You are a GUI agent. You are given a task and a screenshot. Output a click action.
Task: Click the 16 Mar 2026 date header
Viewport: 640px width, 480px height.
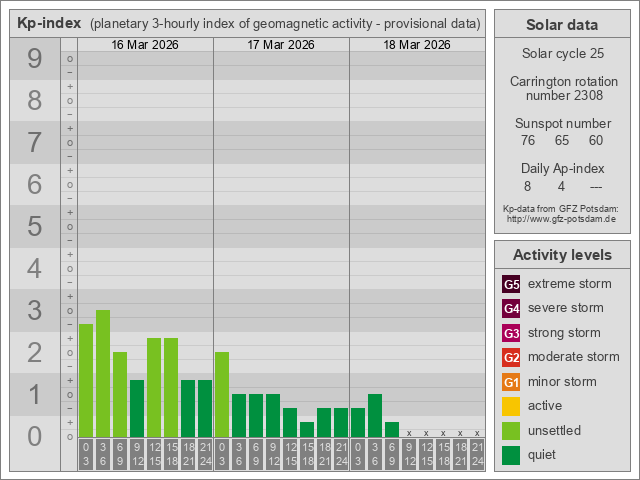[x=145, y=45]
